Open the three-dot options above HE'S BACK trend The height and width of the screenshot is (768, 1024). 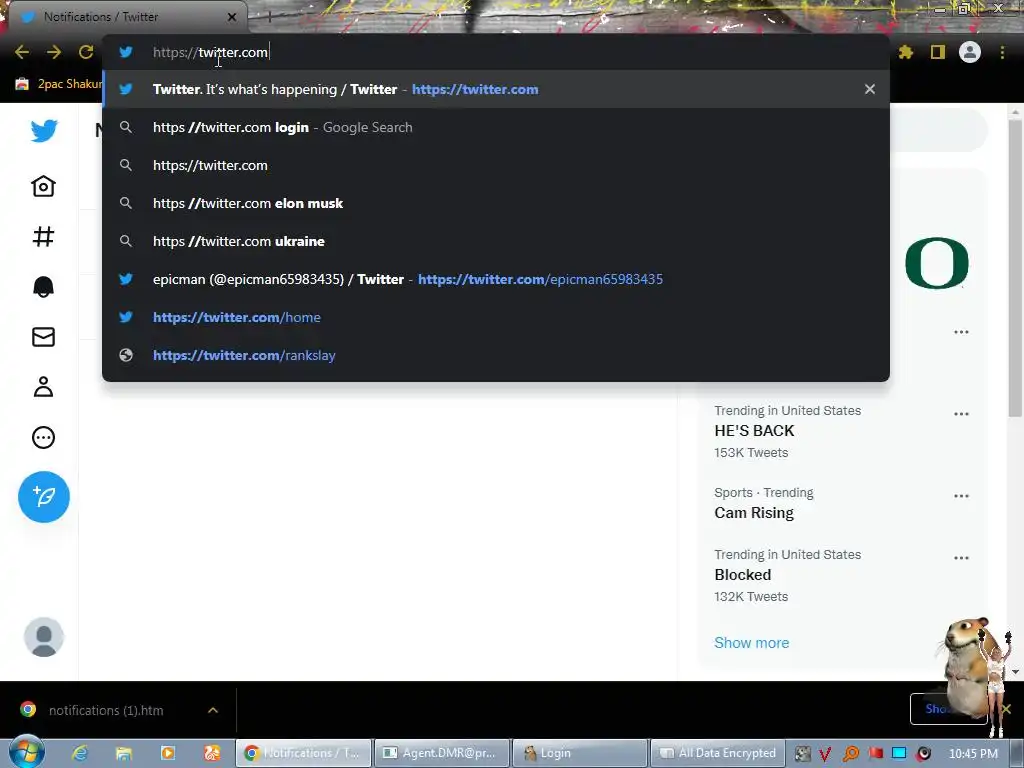961,332
